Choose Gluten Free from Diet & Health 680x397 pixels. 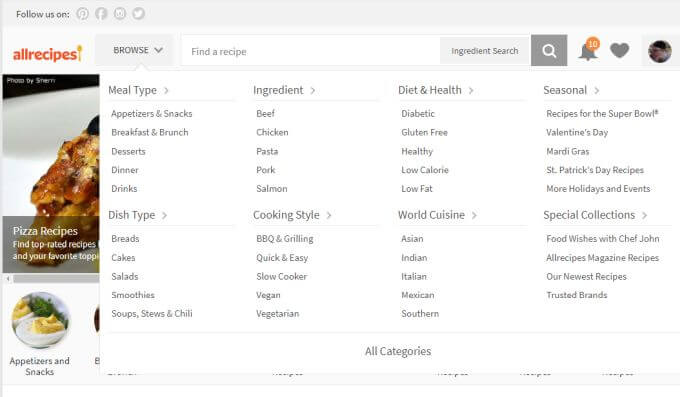coord(424,132)
